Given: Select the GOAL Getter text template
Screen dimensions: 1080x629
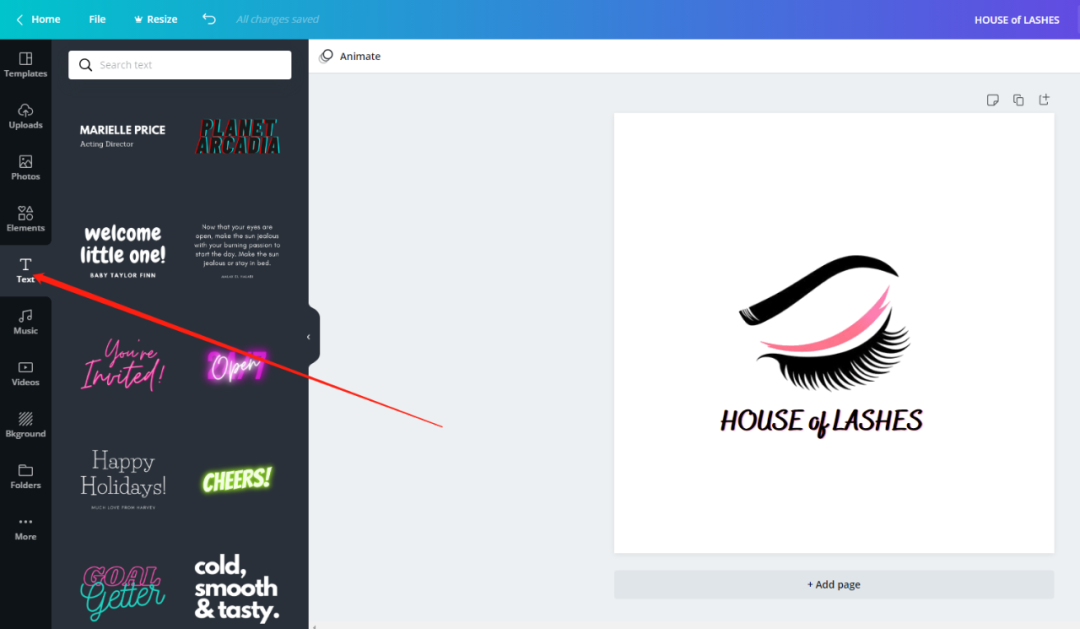Looking at the screenshot, I should [123, 592].
